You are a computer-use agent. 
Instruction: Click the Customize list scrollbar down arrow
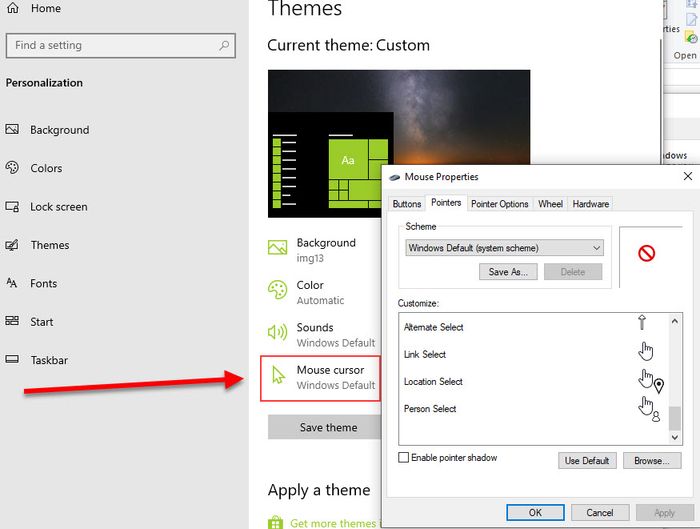[675, 437]
